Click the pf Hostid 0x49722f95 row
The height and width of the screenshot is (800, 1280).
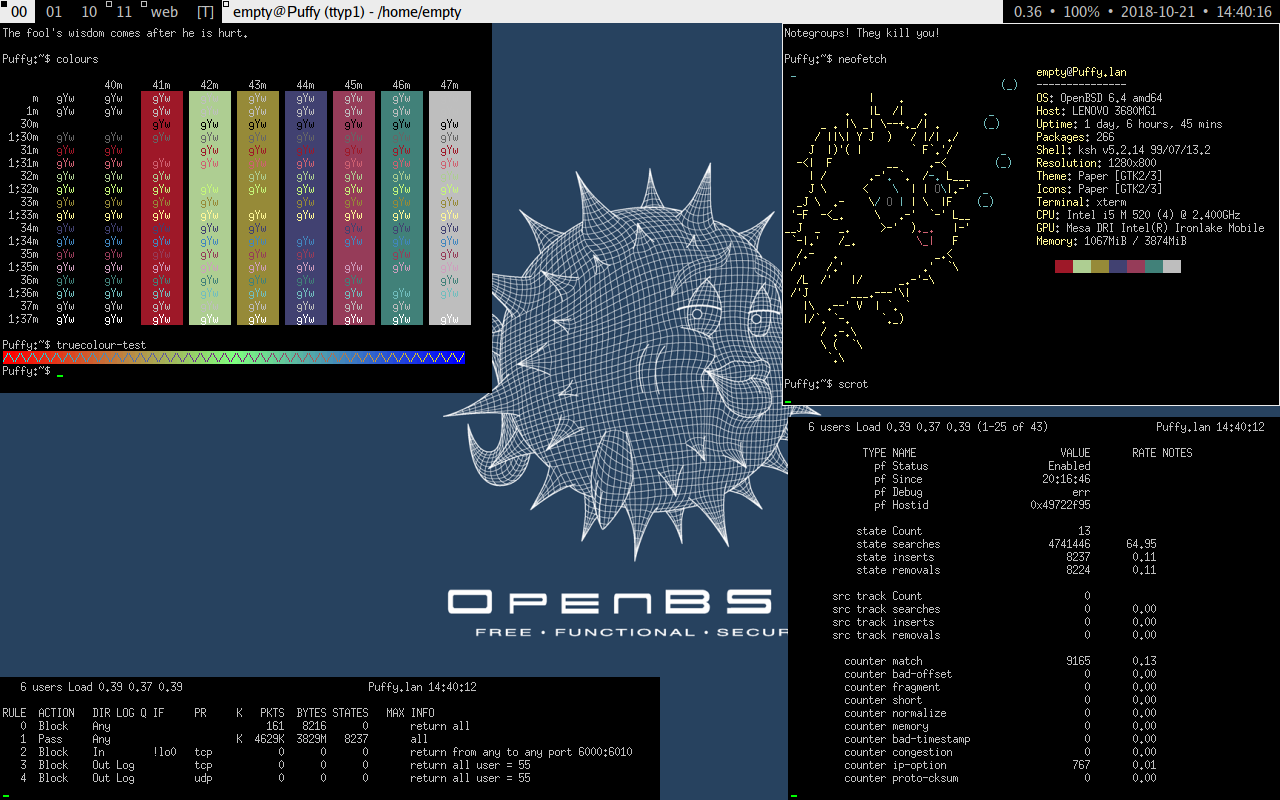(x=982, y=505)
